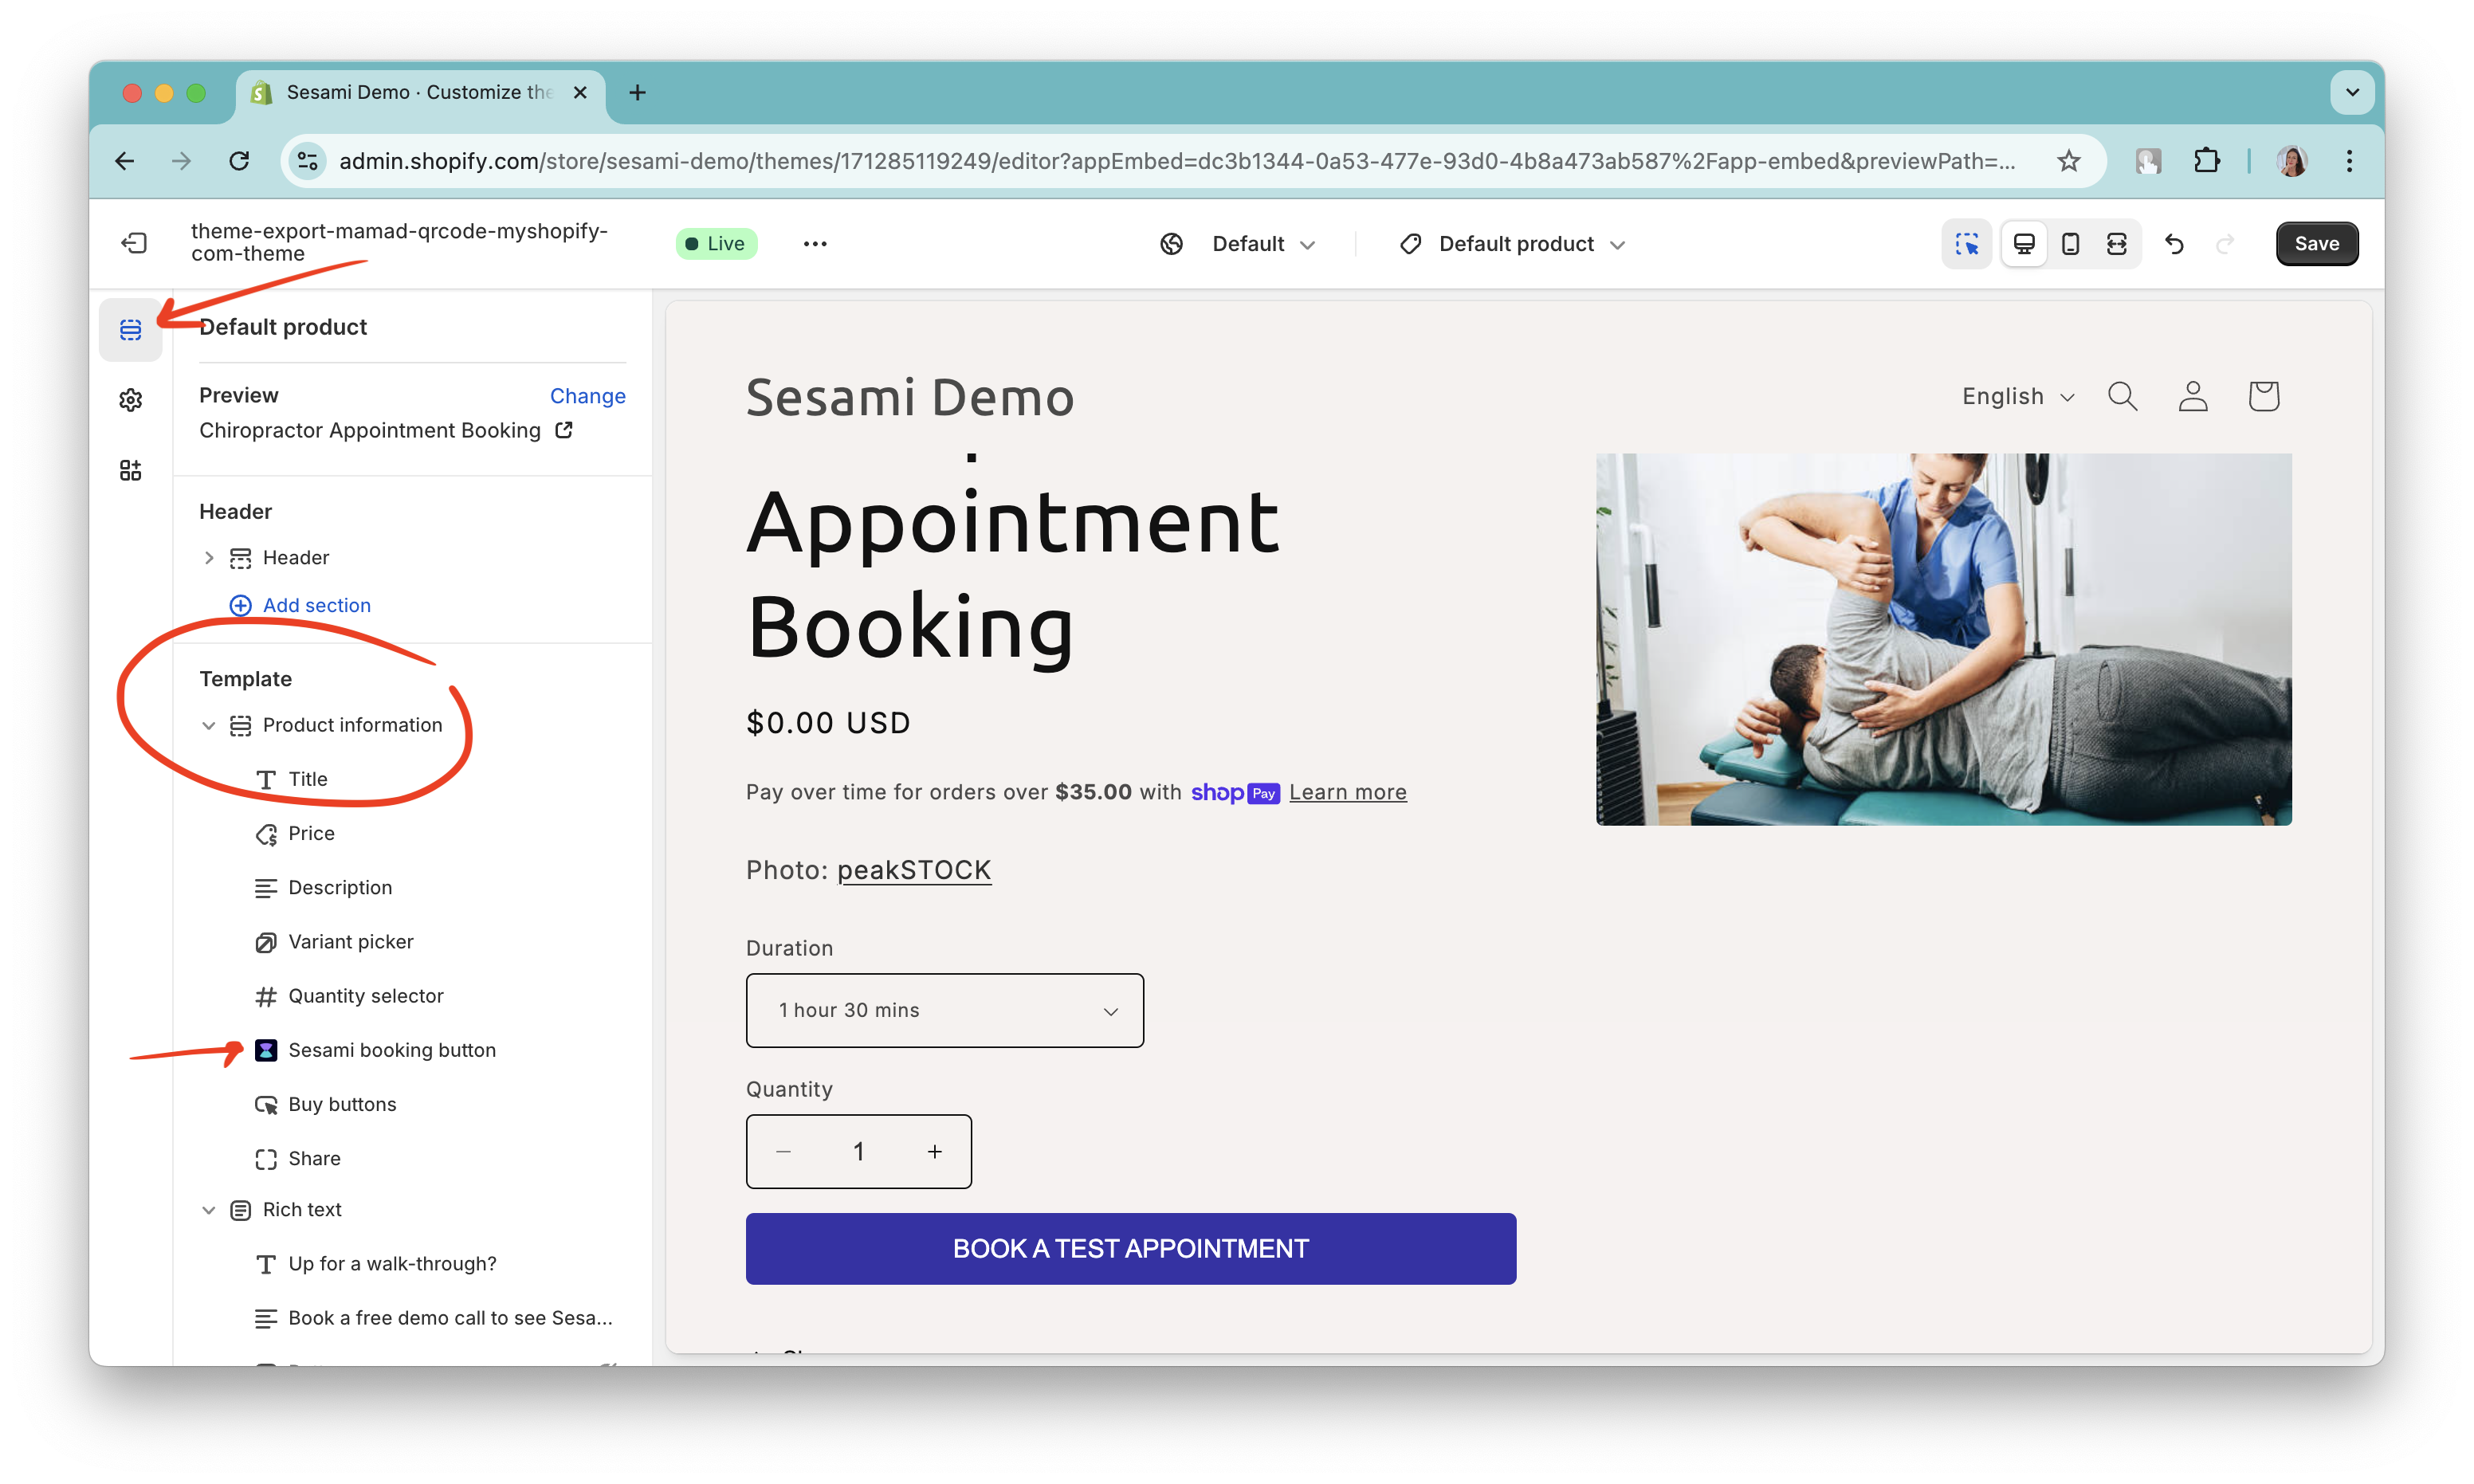Open the preview product external link icon
The height and width of the screenshot is (1484, 2474).
pos(564,430)
